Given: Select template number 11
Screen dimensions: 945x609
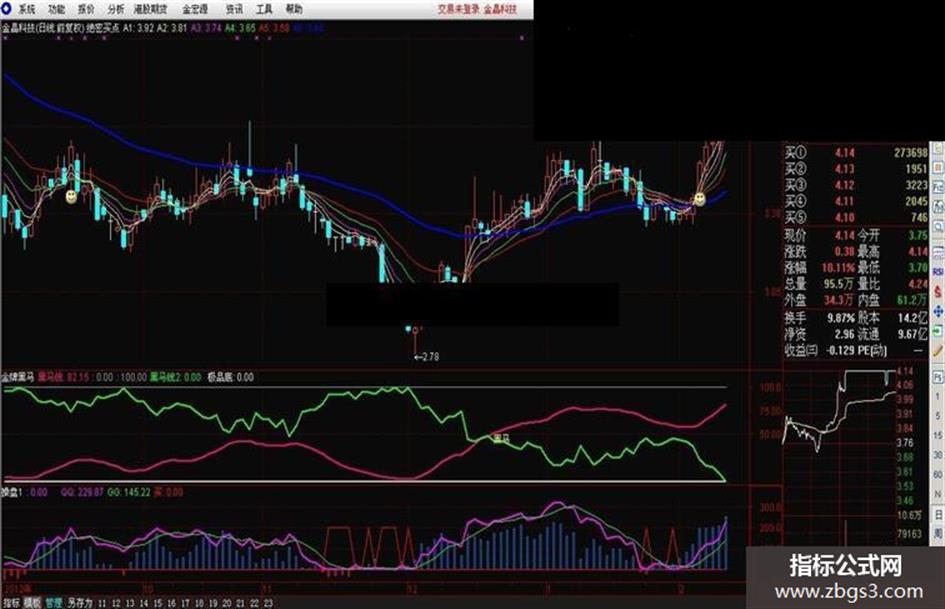Looking at the screenshot, I should (101, 603).
